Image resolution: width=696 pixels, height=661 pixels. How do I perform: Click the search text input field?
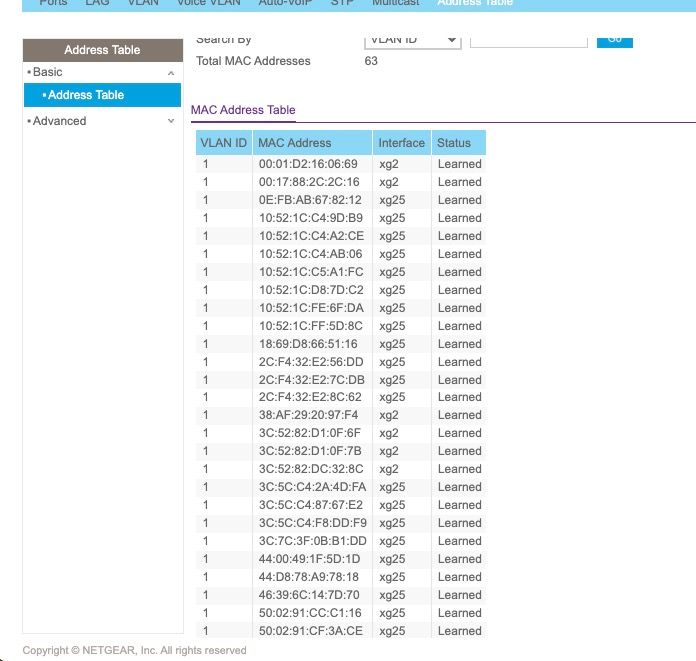tap(529, 41)
